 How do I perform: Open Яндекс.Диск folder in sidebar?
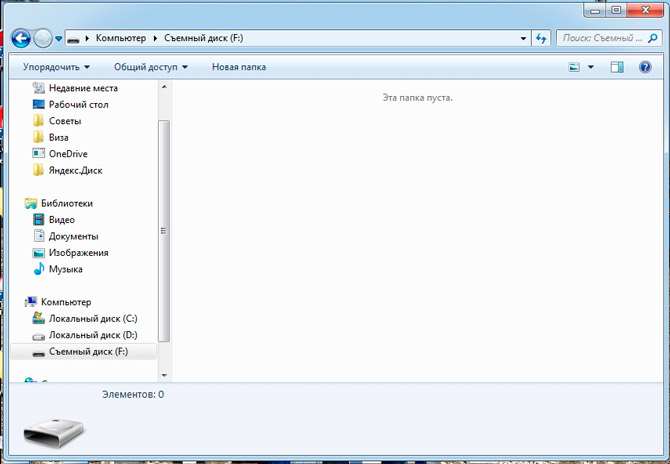coord(76,170)
